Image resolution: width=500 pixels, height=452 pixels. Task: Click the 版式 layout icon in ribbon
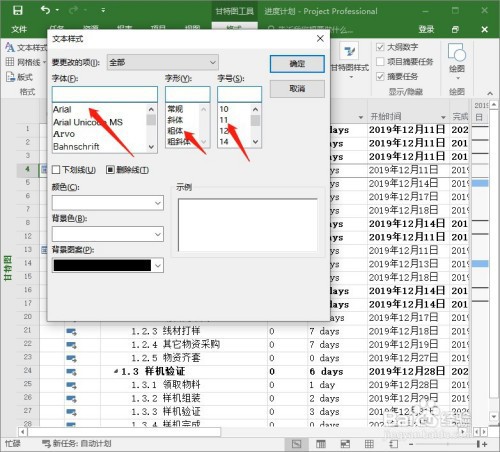[x=10, y=77]
